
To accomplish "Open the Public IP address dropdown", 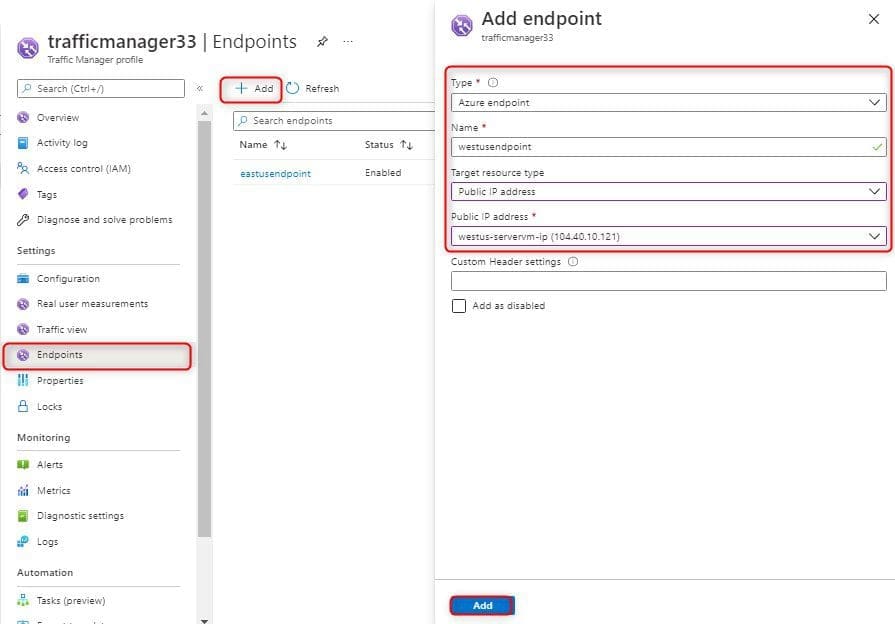I will pos(668,236).
